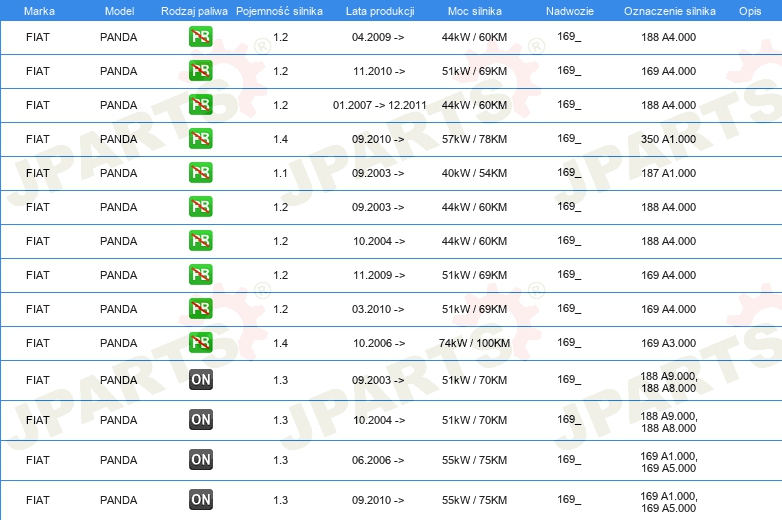Viewport: 782px width, 520px height.
Task: Select PB icon in the 01.2007 -> 12.2011 row
Action: [200, 104]
